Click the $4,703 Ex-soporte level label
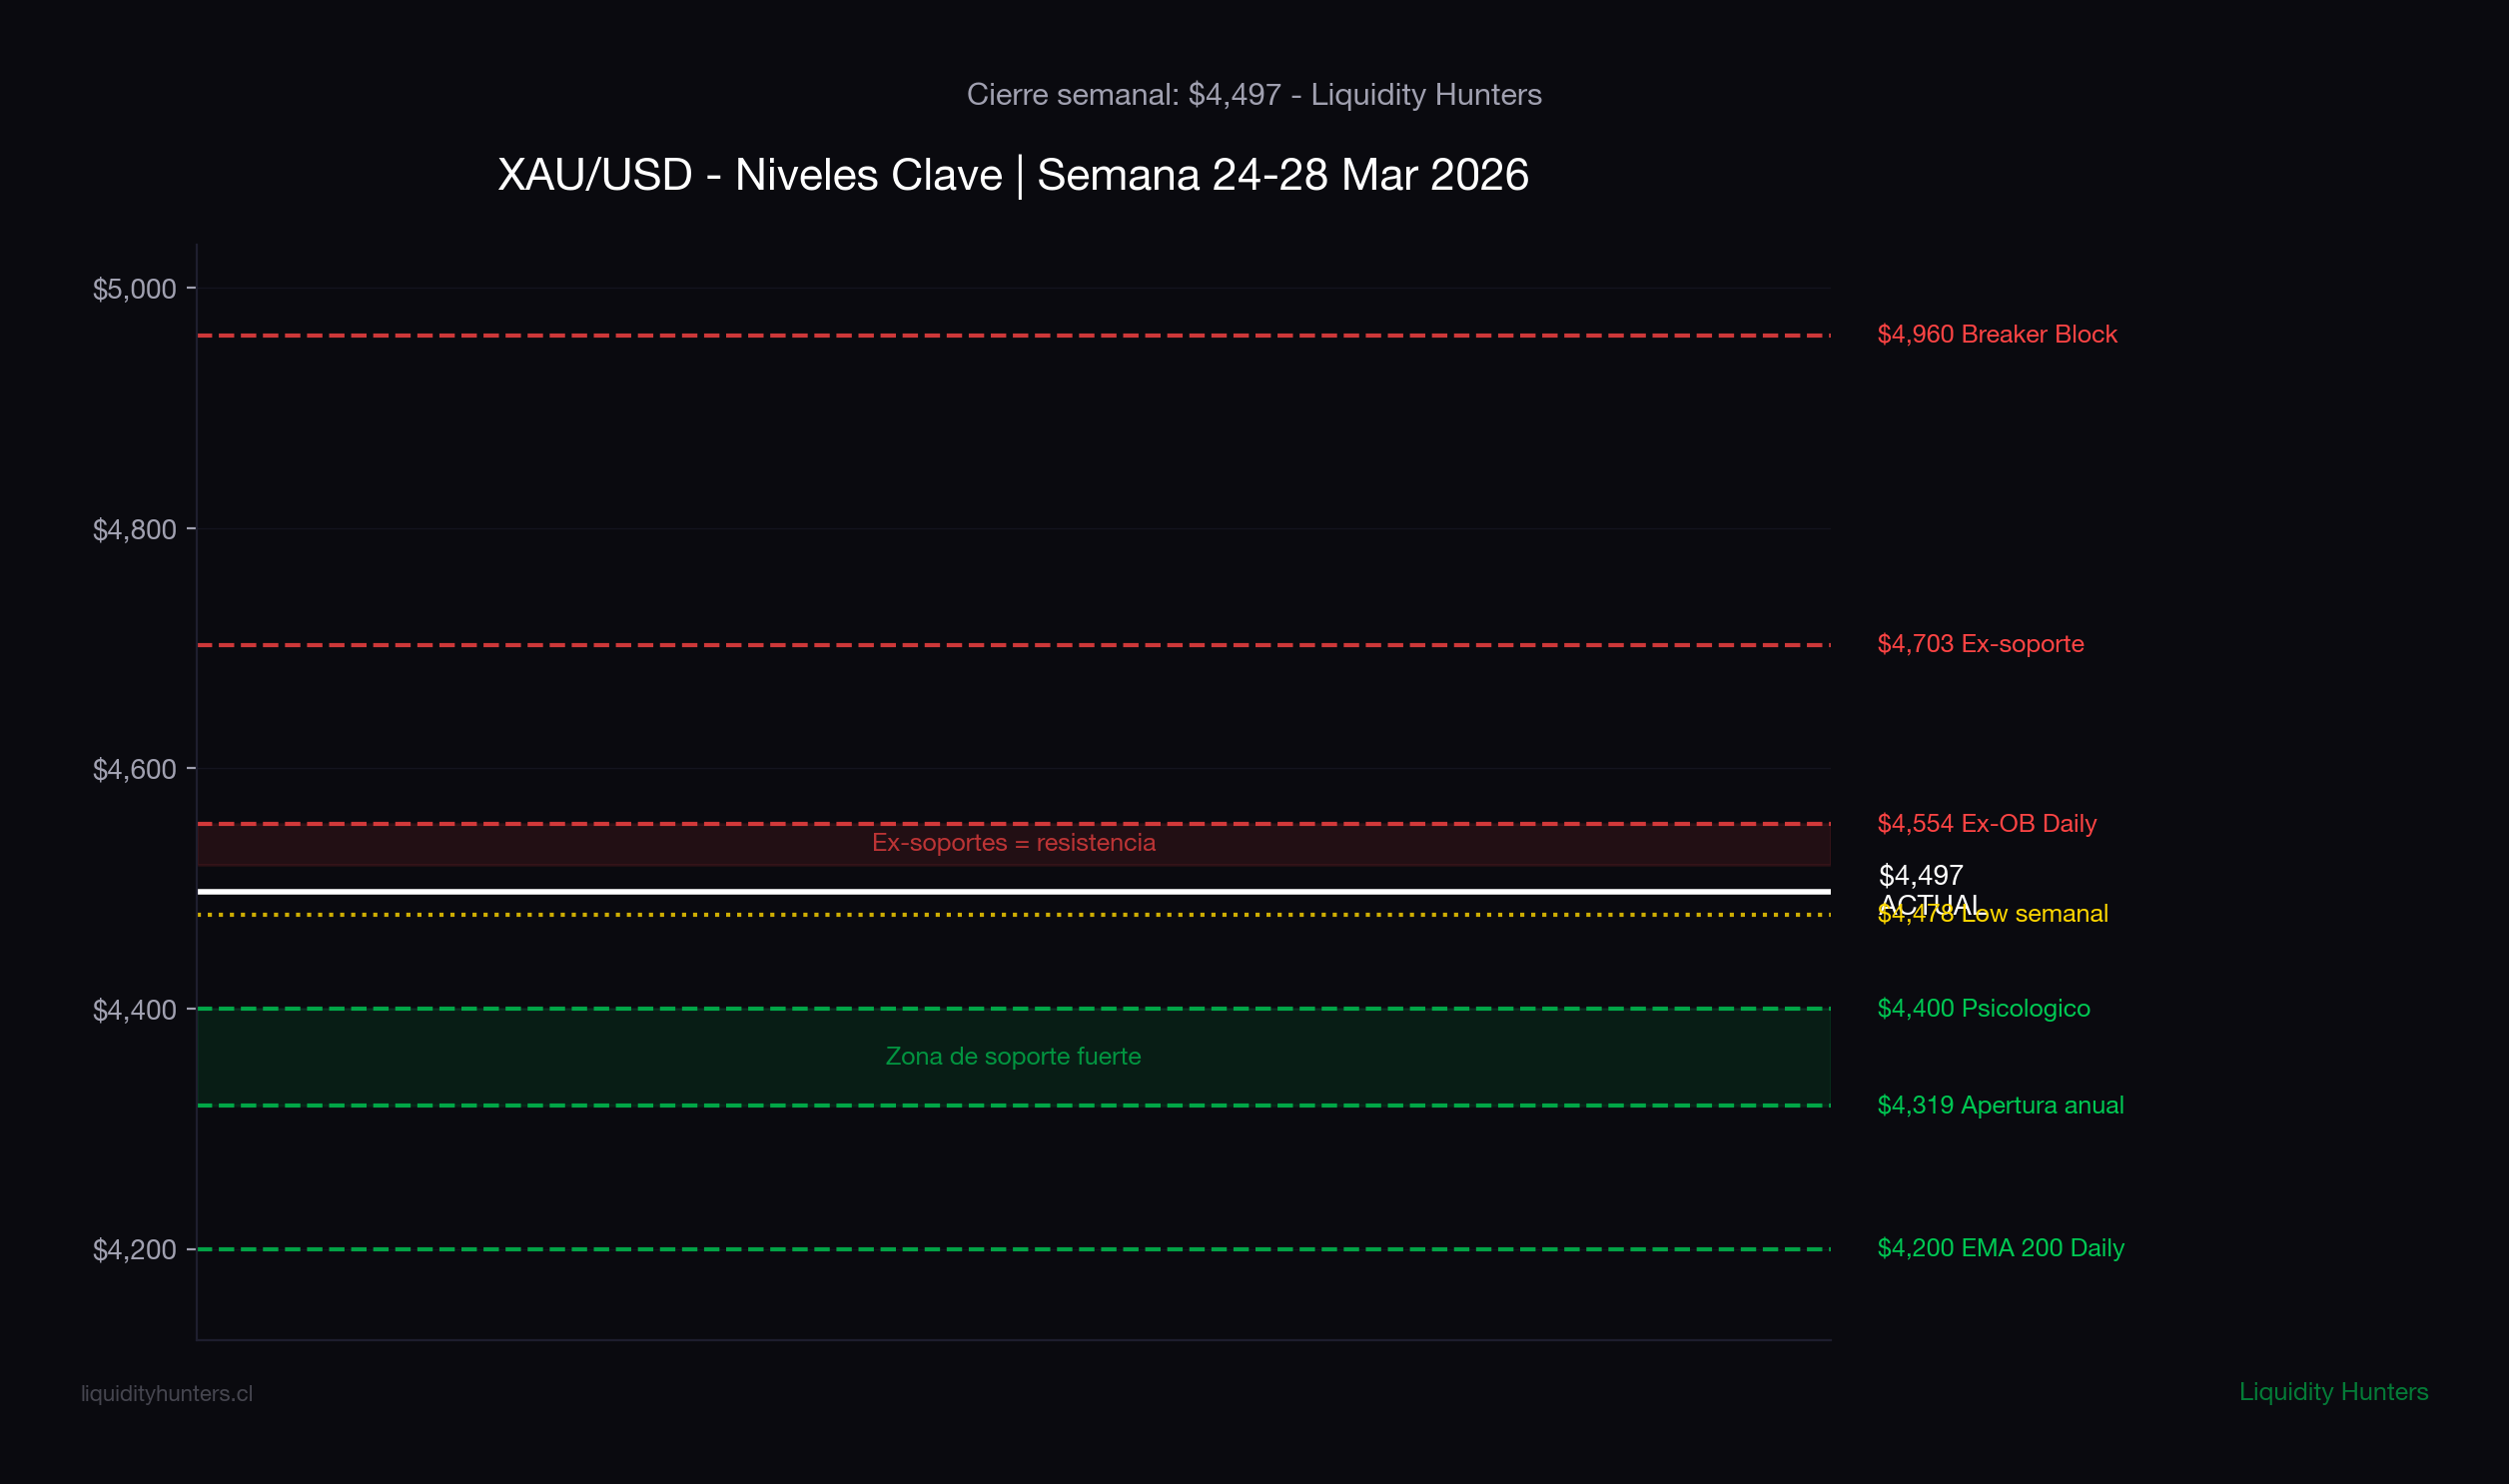 coord(1981,644)
